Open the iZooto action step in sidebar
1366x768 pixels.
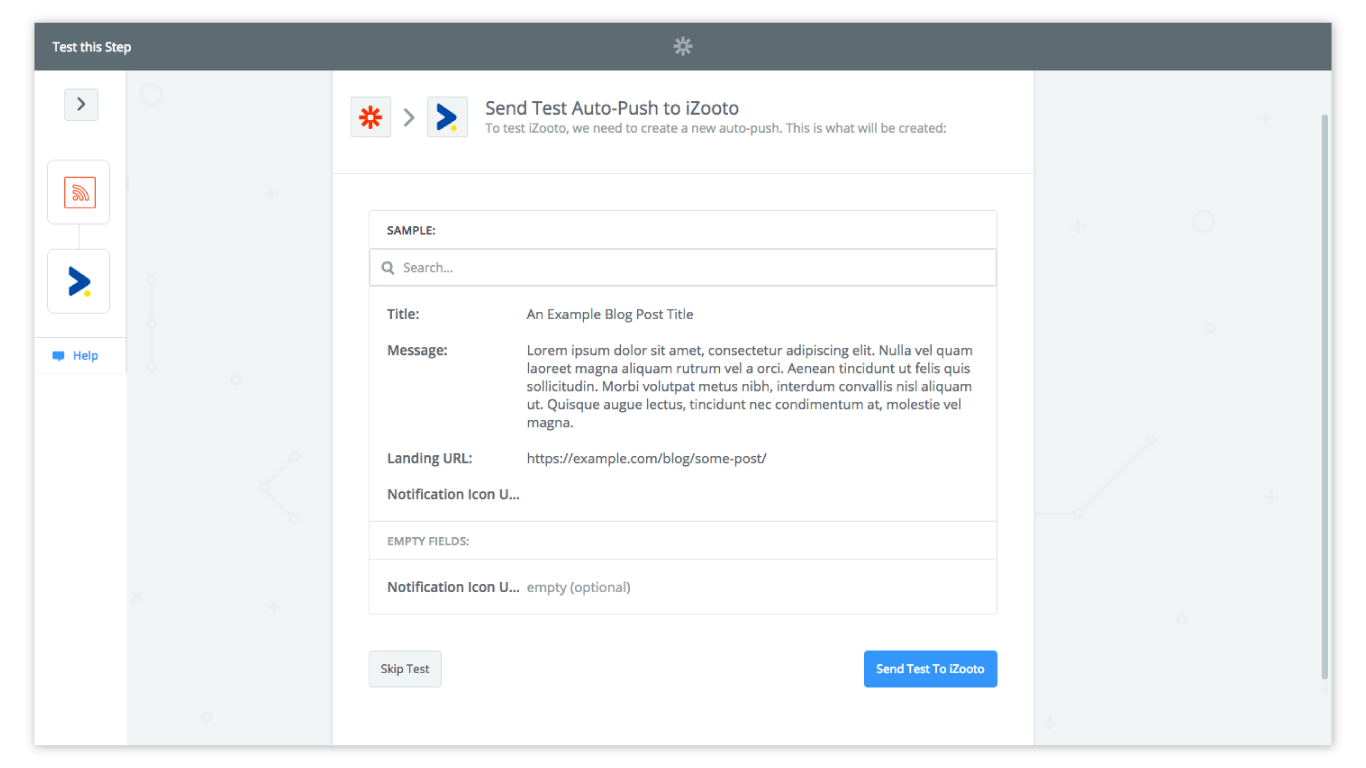79,281
